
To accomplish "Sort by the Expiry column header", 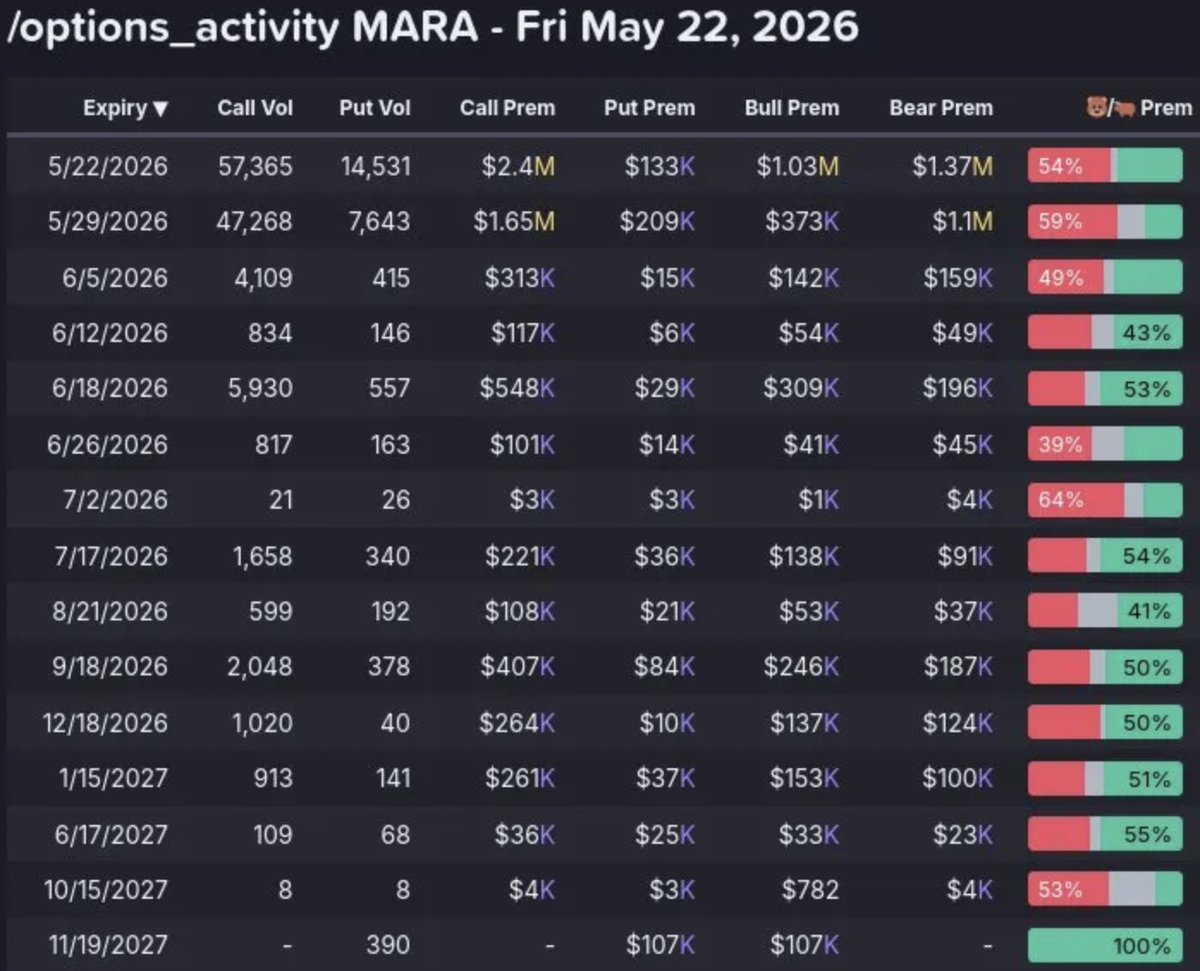I will pyautogui.click(x=125, y=109).
